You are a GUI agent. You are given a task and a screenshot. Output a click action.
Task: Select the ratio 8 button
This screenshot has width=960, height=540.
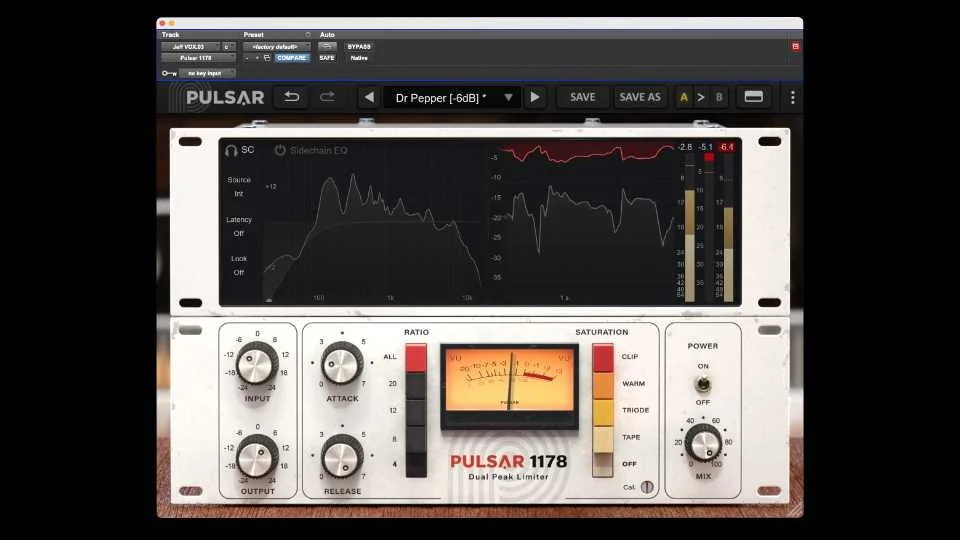pos(416,438)
